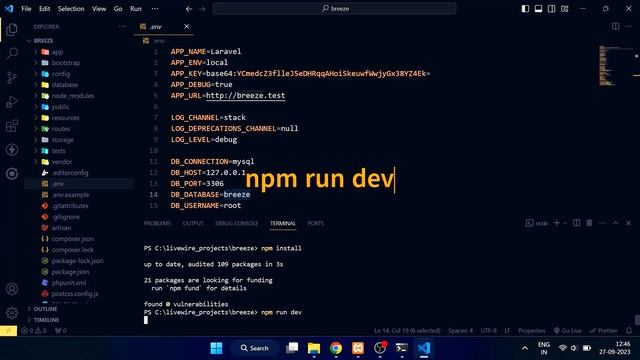Open Google Chrome from the taskbar
The height and width of the screenshot is (360, 640).
tap(336, 348)
